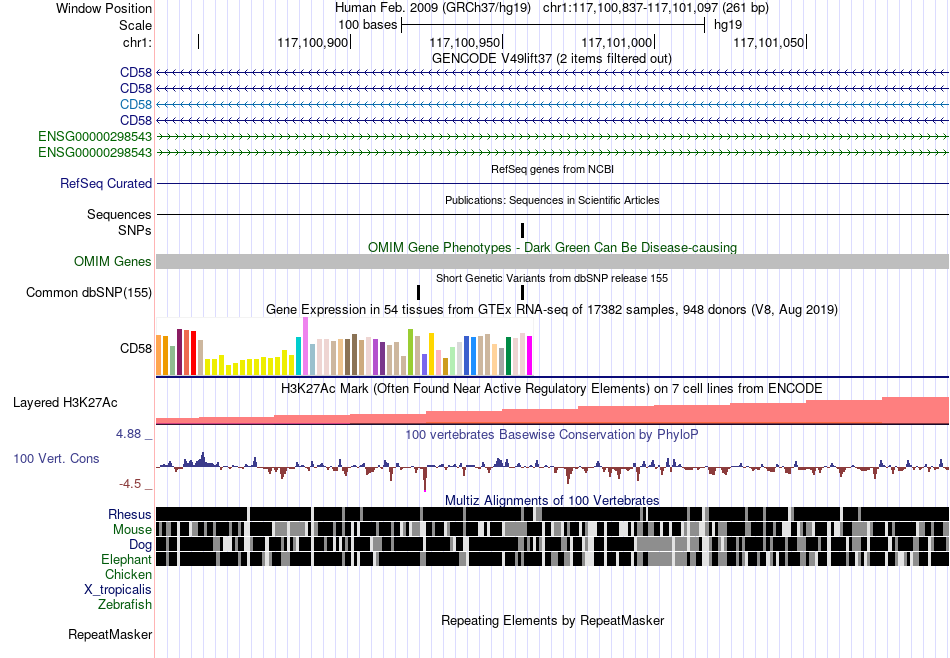Click the SNPs track marker
Viewport: 950px width, 658px height.
point(522,230)
